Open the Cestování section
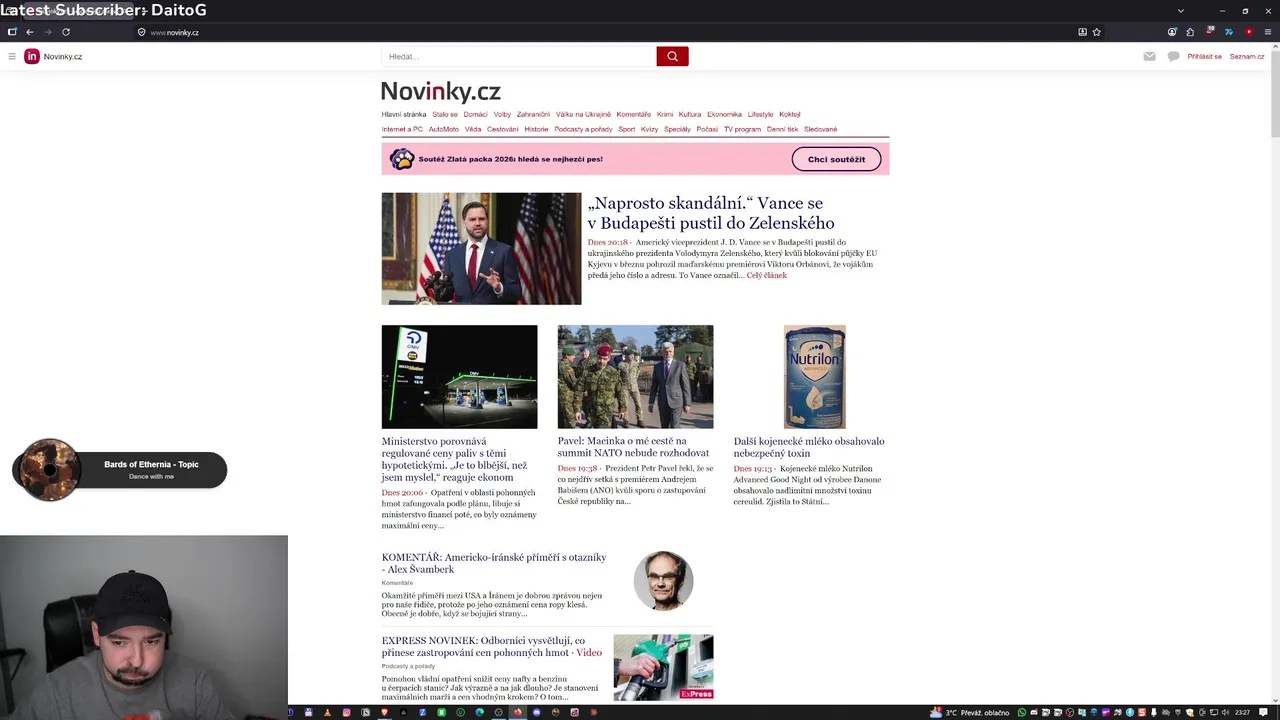The image size is (1280, 720). click(503, 129)
